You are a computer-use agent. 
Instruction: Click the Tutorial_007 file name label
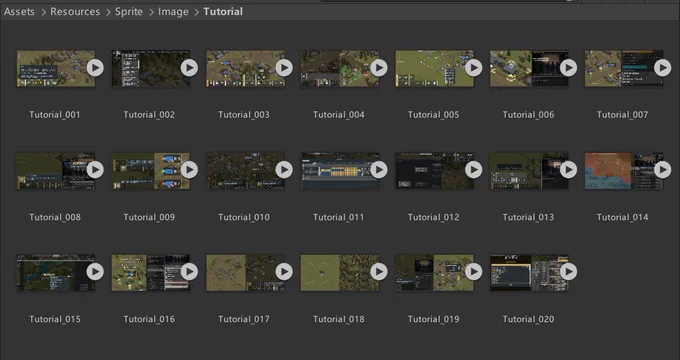622,115
